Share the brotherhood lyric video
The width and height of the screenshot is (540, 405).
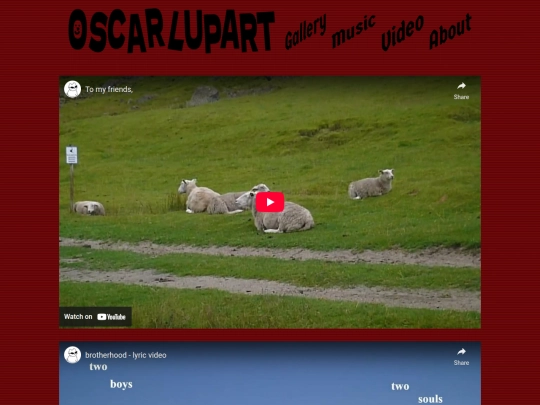(461, 356)
